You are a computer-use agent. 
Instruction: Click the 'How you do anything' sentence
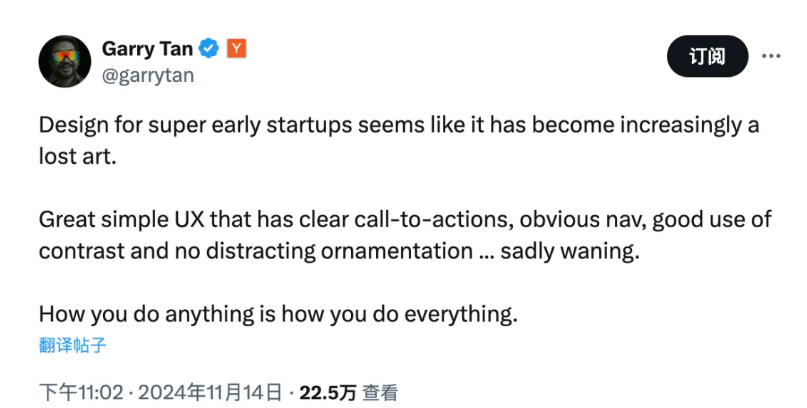point(278,314)
